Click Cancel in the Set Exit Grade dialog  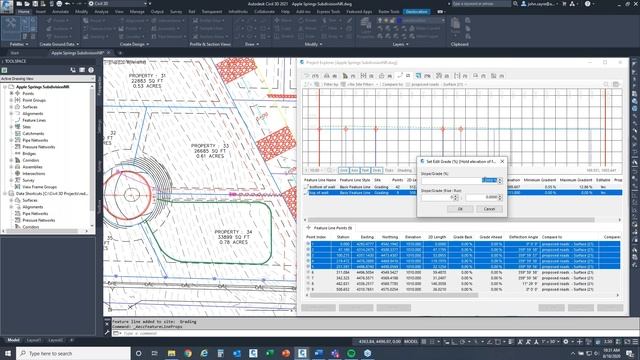[489, 209]
